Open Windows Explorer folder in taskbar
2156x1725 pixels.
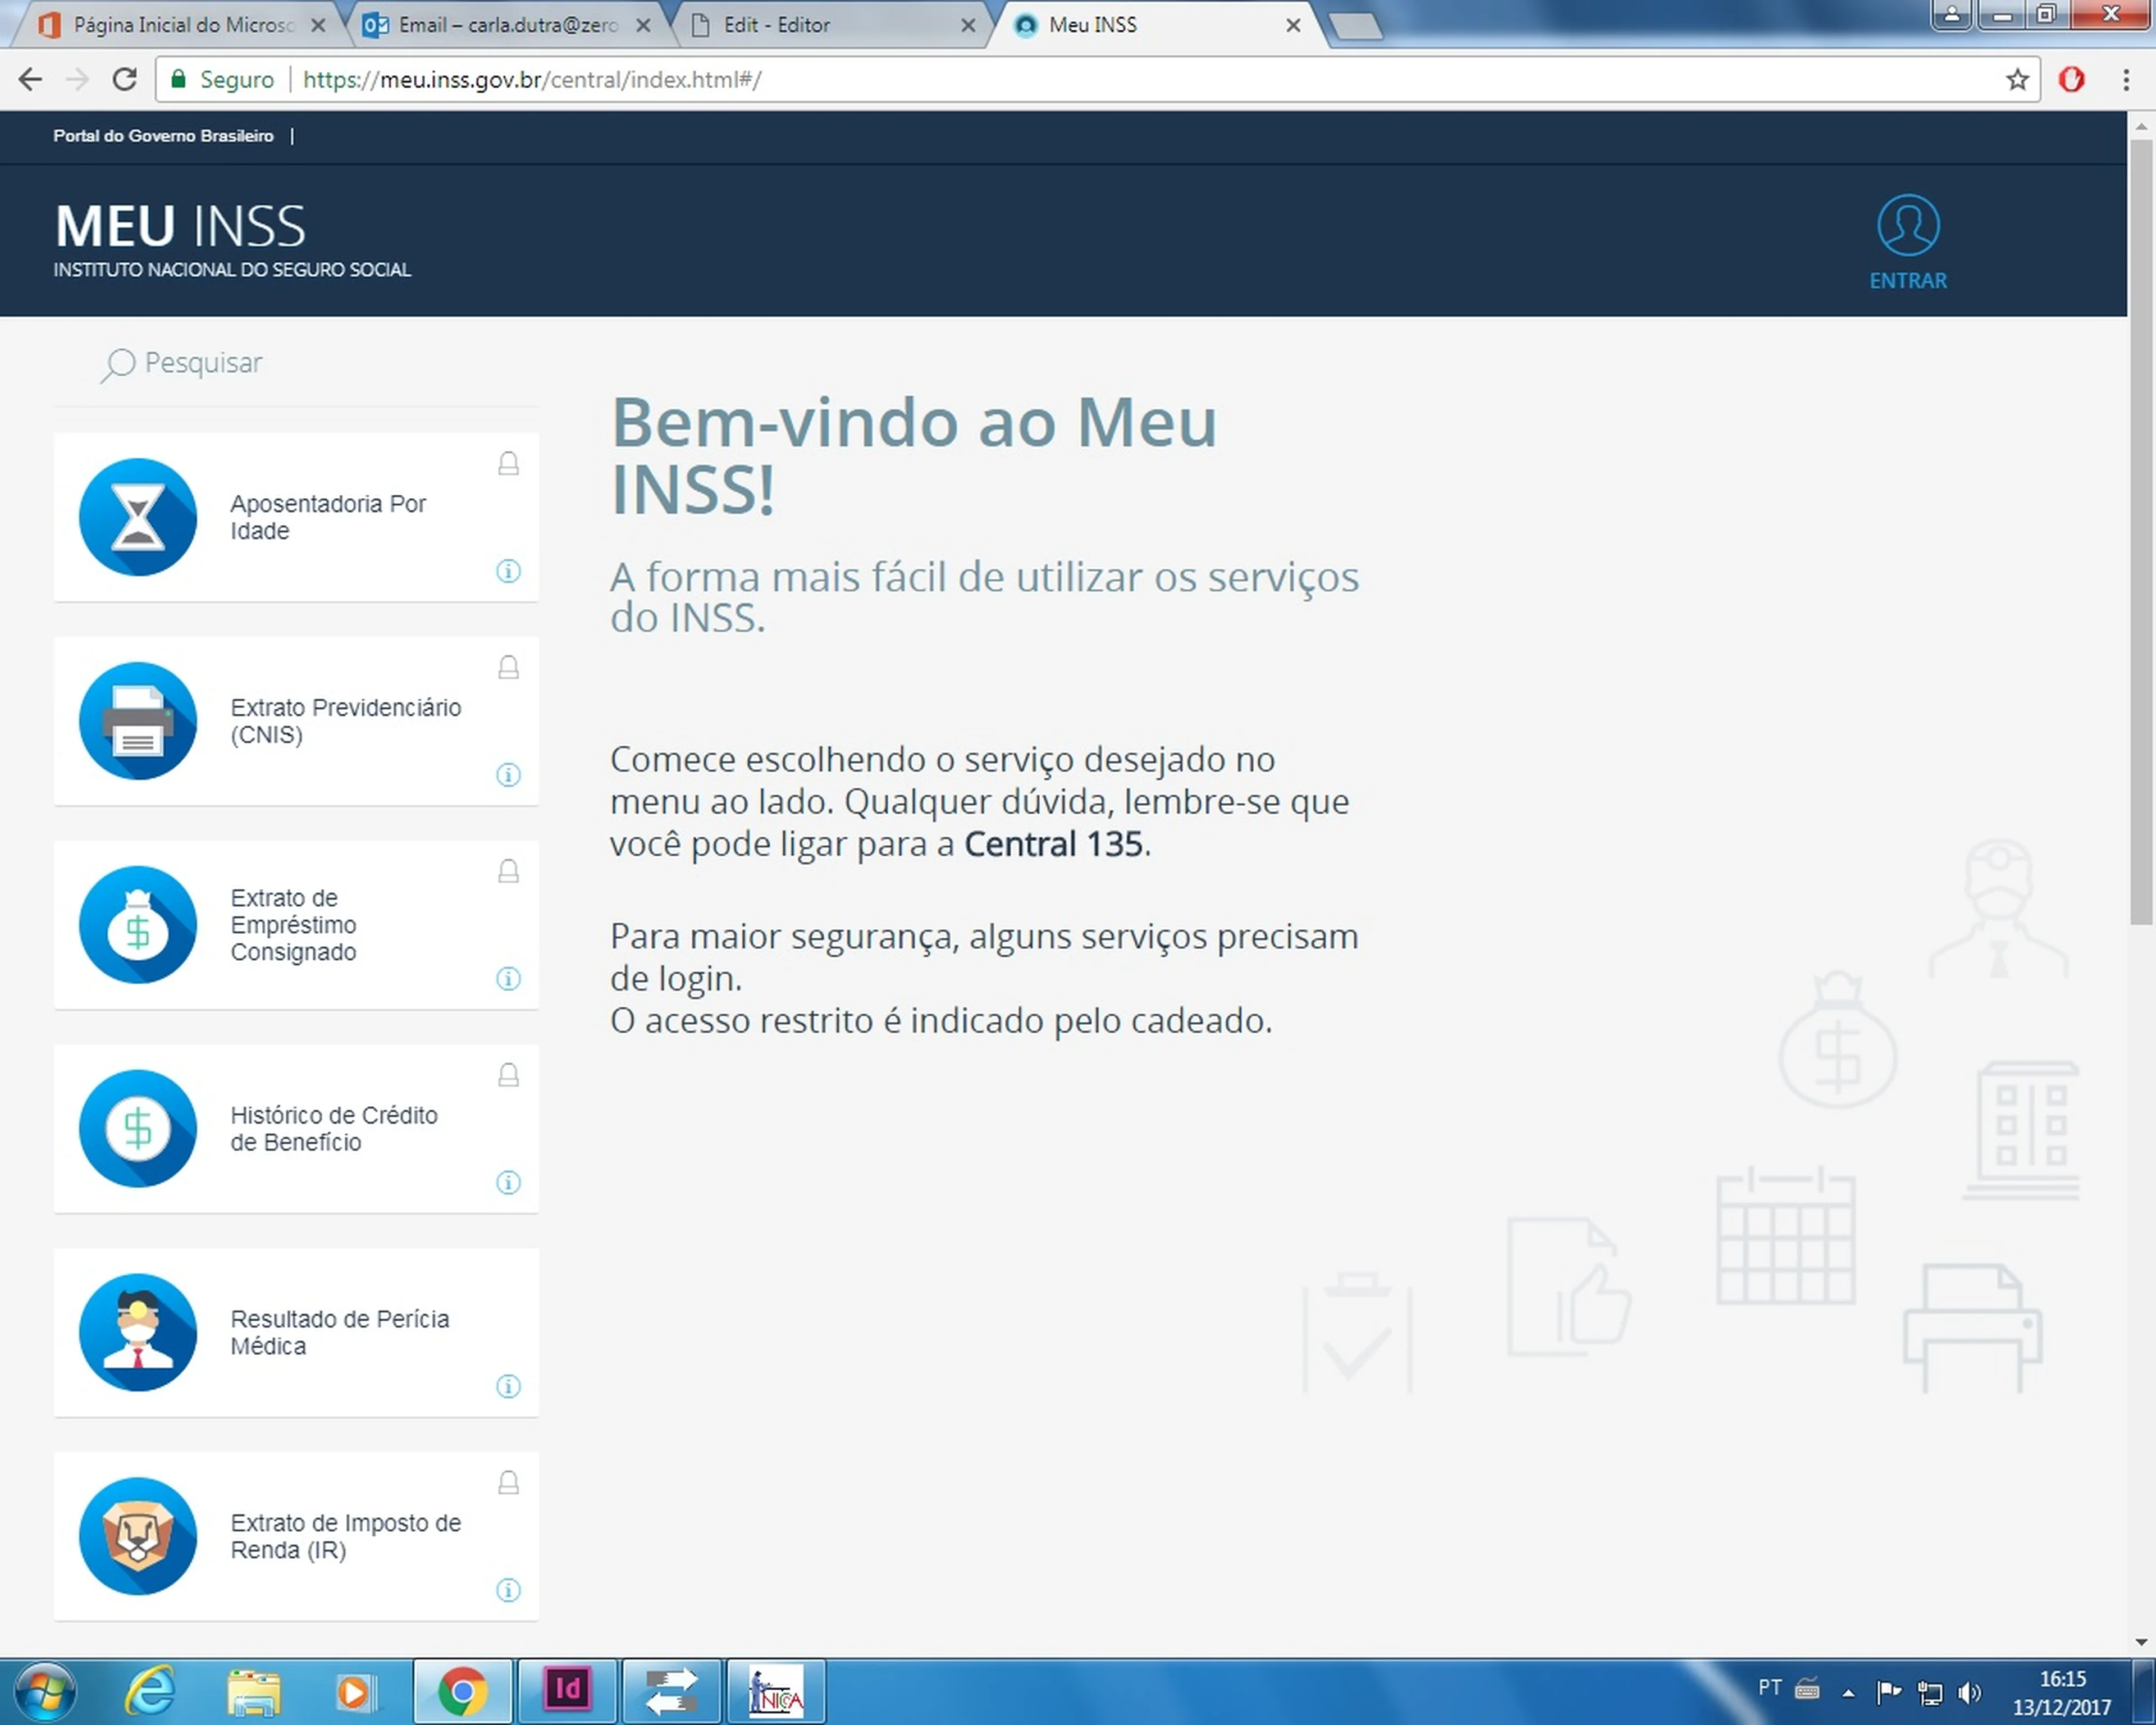254,1692
